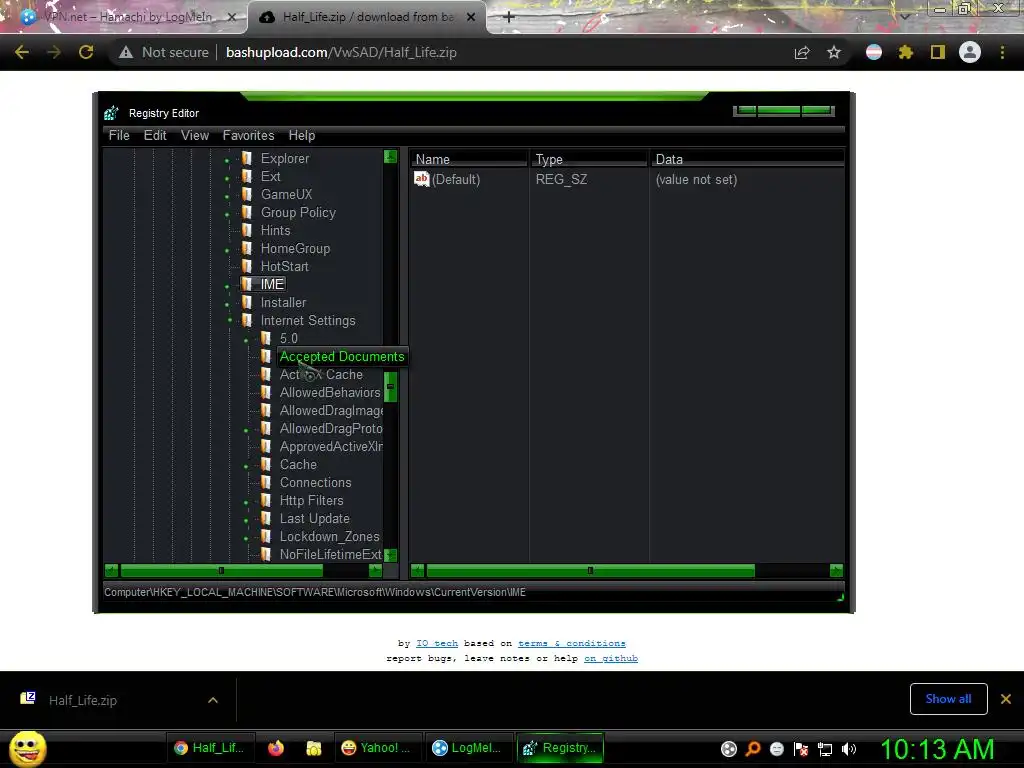
Task: Click the tree pane vertical scroll down arrow
Action: (391, 555)
